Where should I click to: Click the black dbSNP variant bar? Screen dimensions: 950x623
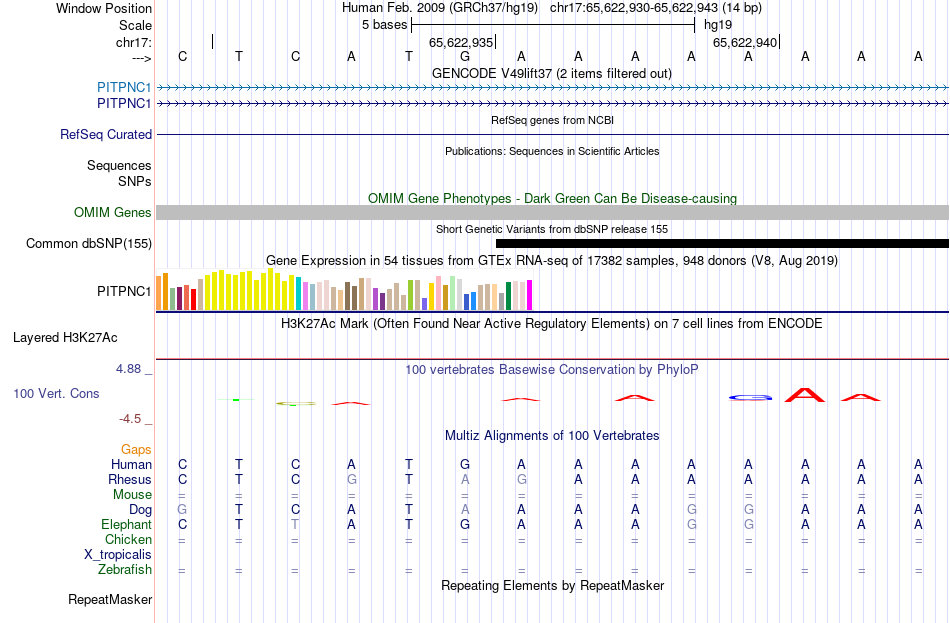pos(722,244)
